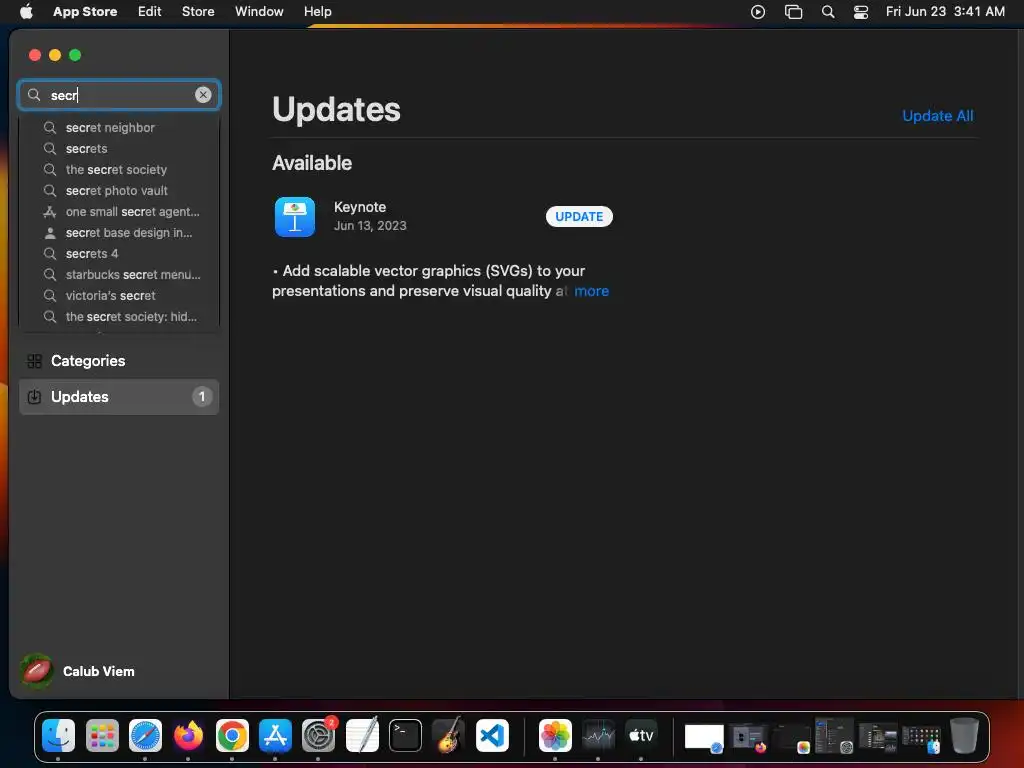Click the UPDATE button for Keynote

(579, 216)
